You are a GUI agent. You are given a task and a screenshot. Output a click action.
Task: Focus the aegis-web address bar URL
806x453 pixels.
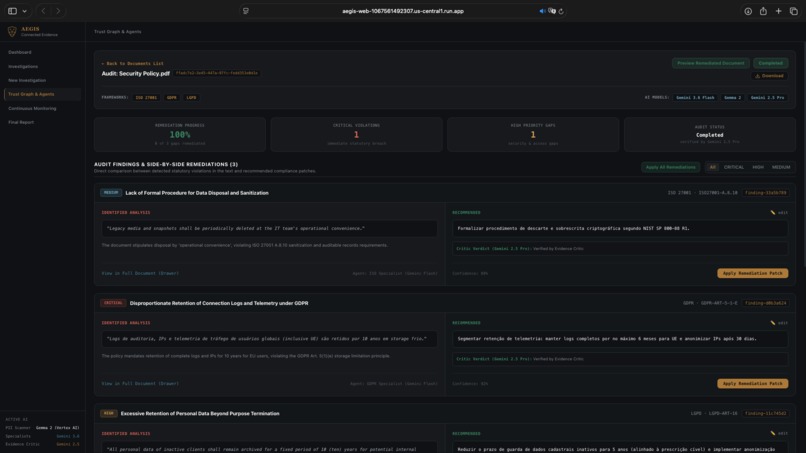point(402,11)
